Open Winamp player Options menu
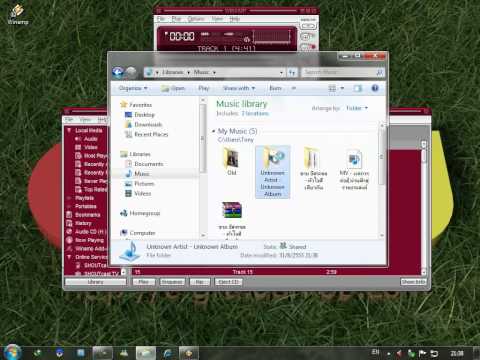480x360 pixels. coord(196,19)
